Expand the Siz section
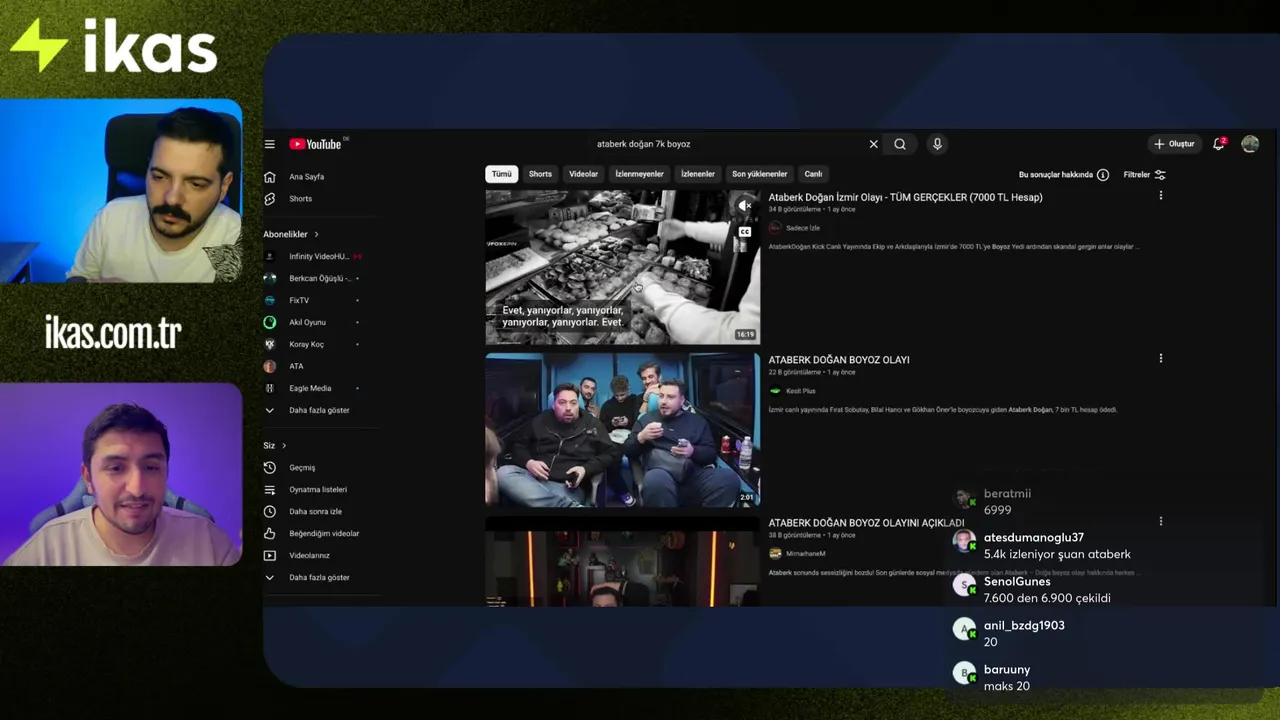This screenshot has width=1280, height=720. tap(275, 445)
